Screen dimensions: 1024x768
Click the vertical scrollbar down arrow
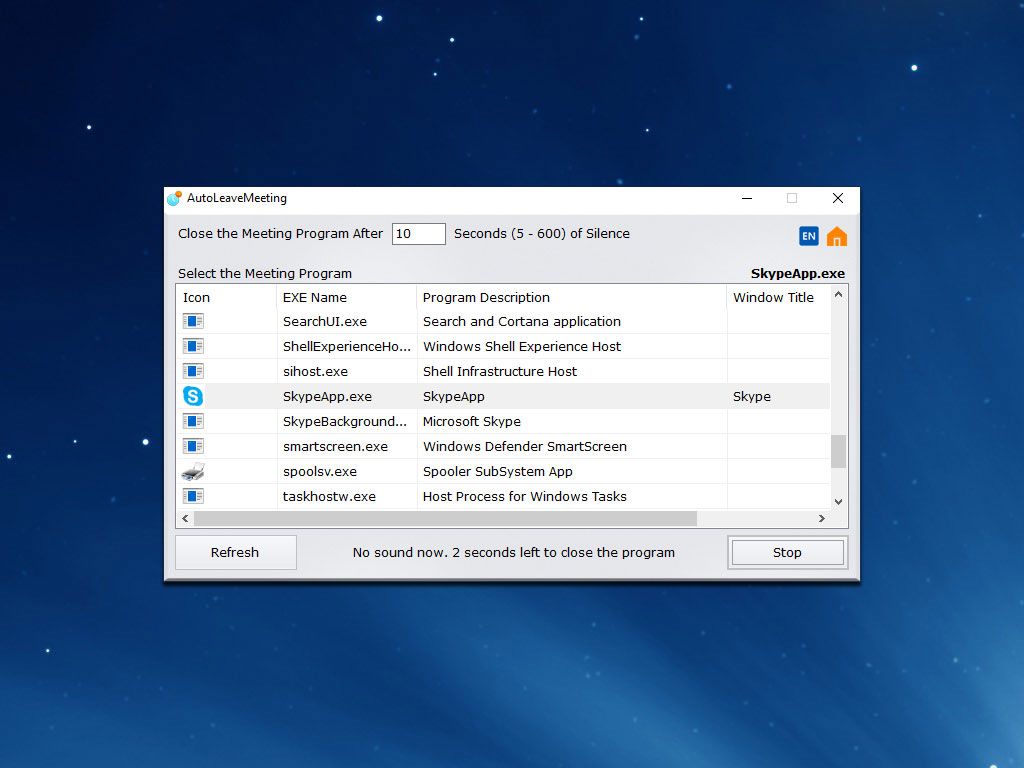pyautogui.click(x=838, y=501)
